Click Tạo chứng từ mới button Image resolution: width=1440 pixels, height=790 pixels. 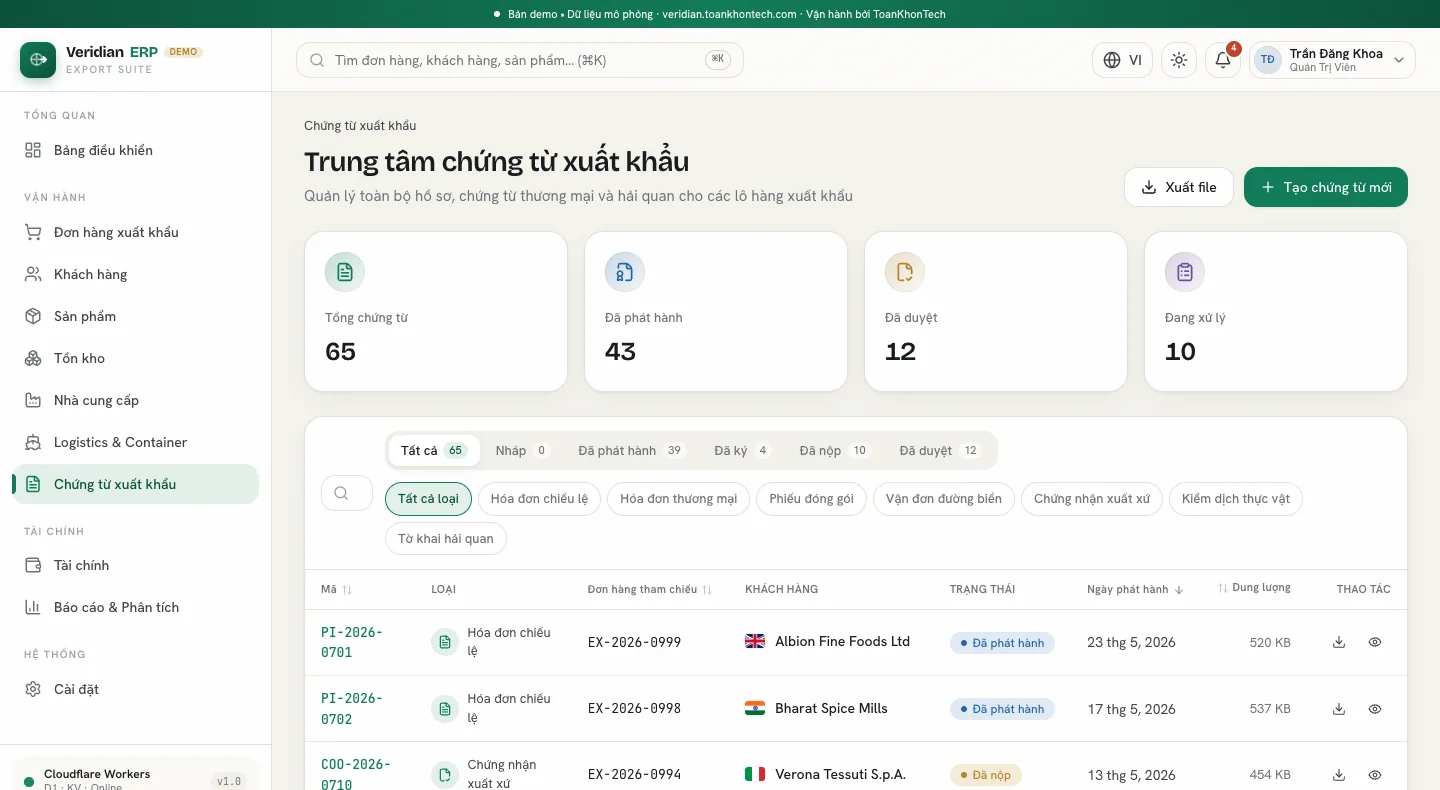1326,187
